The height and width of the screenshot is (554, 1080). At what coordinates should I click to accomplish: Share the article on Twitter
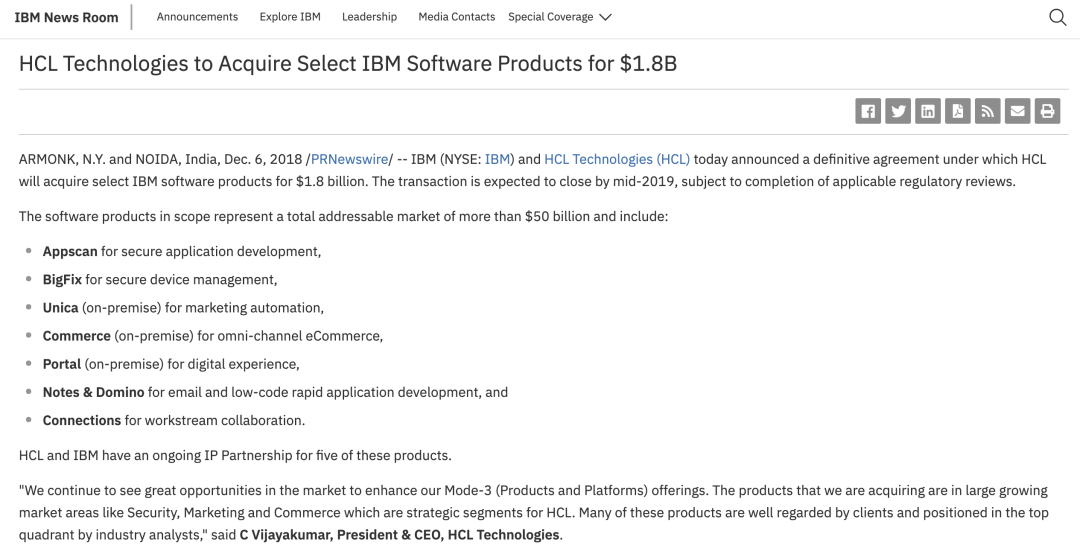tap(898, 111)
